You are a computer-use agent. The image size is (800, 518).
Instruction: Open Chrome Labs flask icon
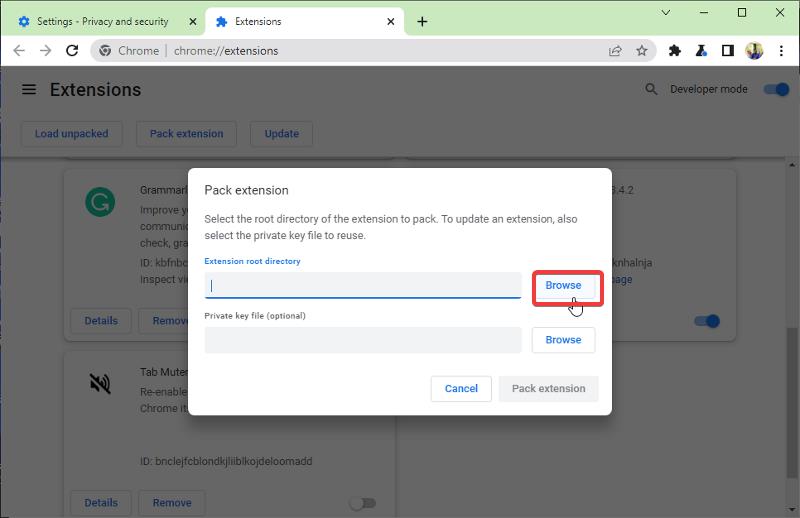(701, 51)
